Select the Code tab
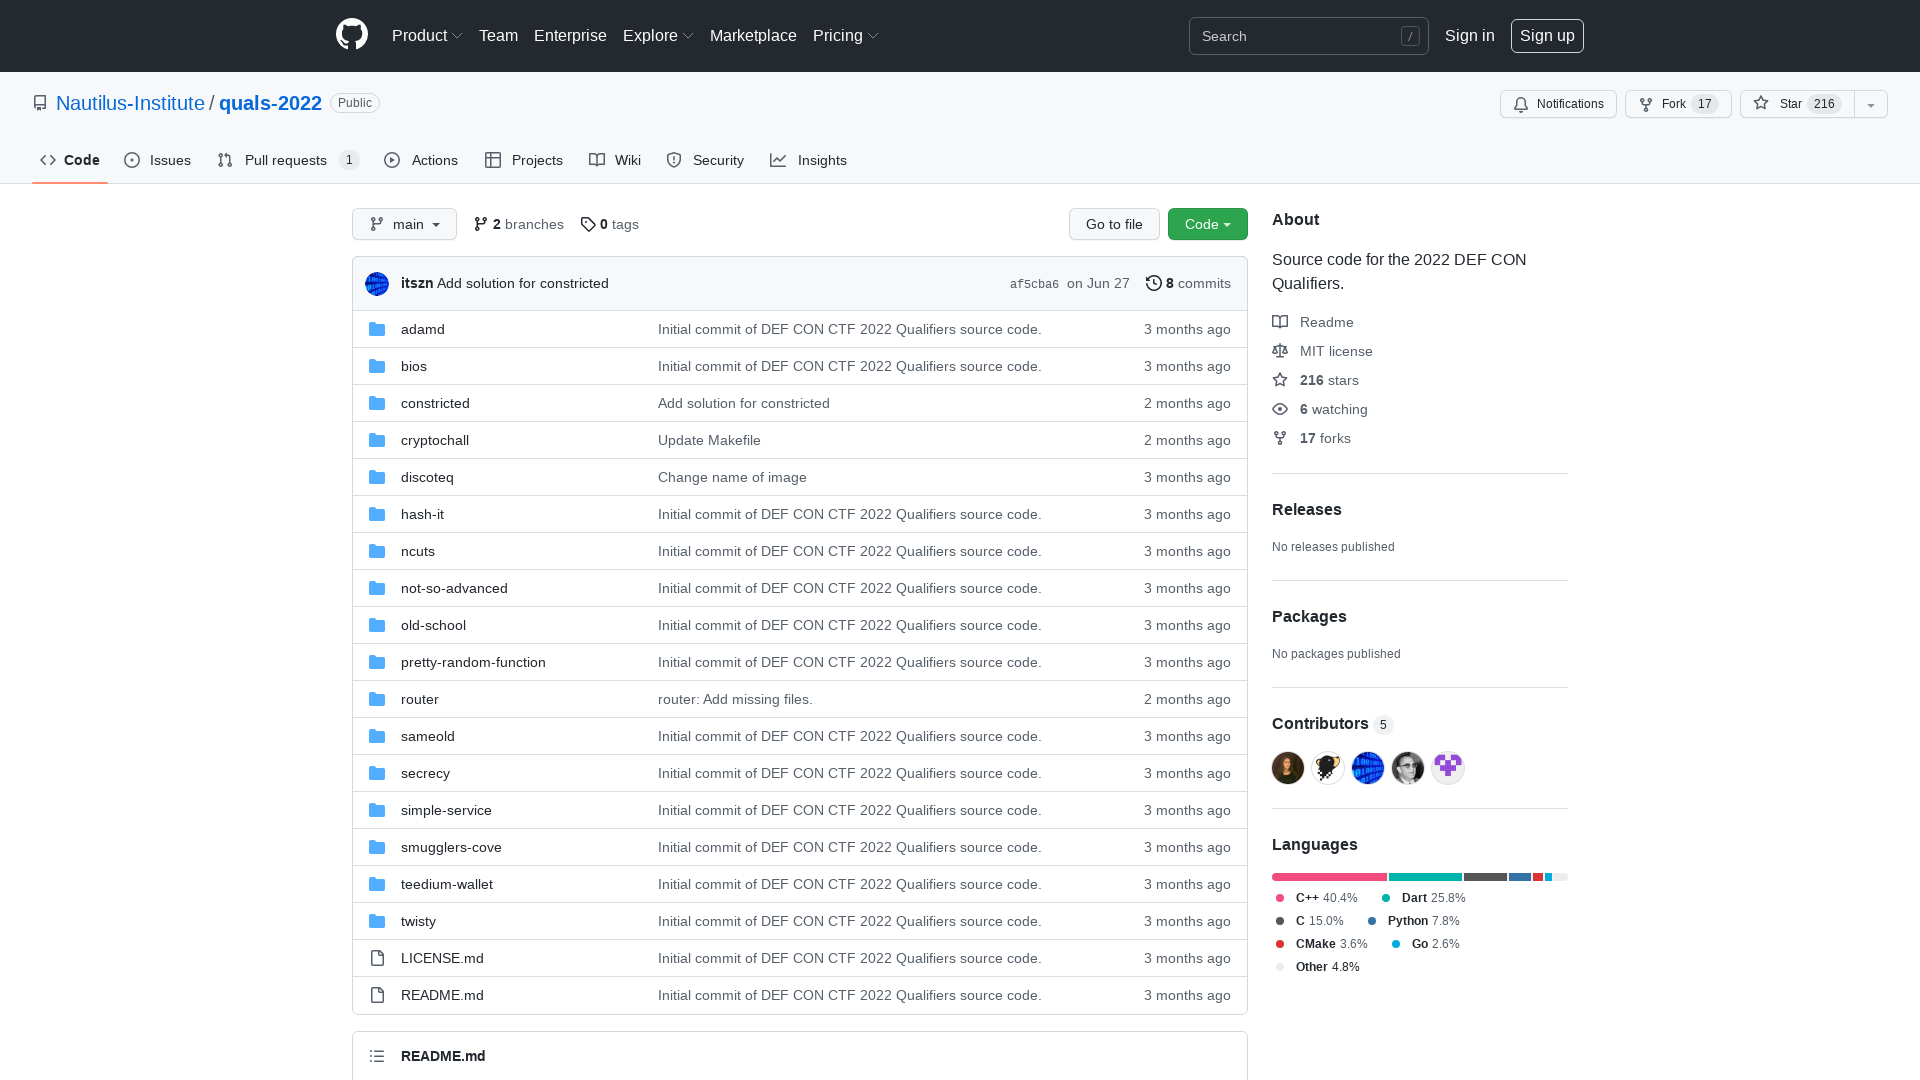 [70, 160]
